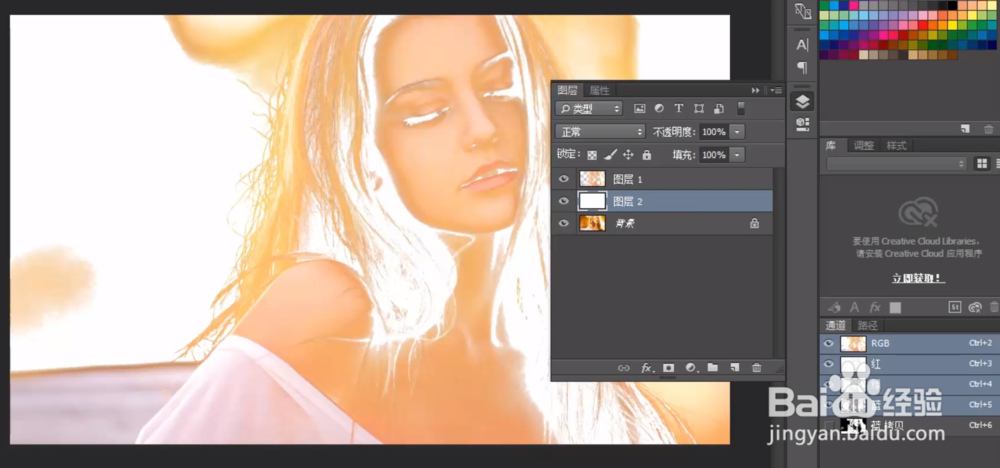Image resolution: width=1000 pixels, height=468 pixels.
Task: Open the 不透明度 opacity slider arrow
Action: 737,132
